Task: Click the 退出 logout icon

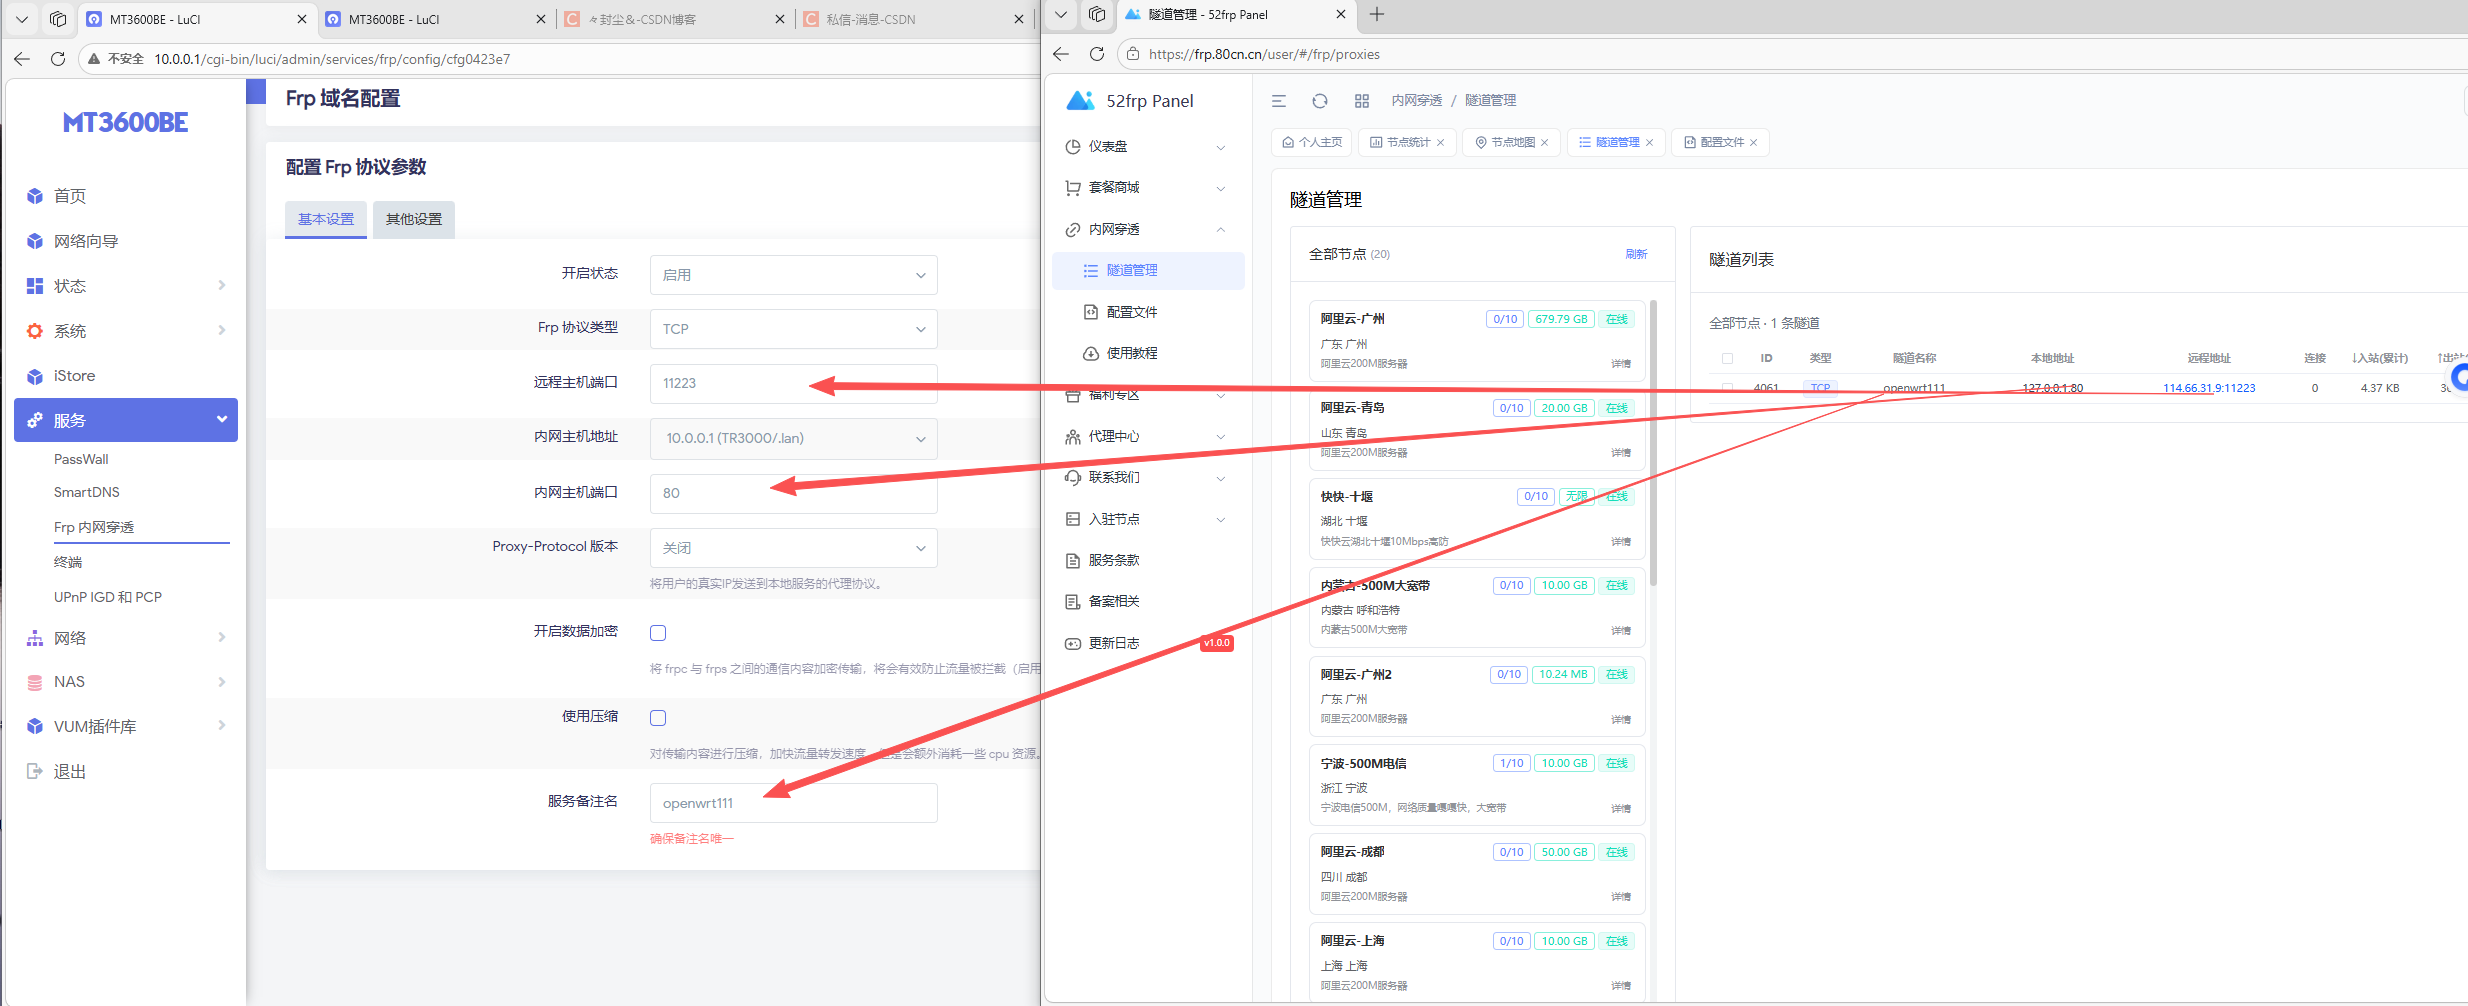Action: [x=35, y=771]
